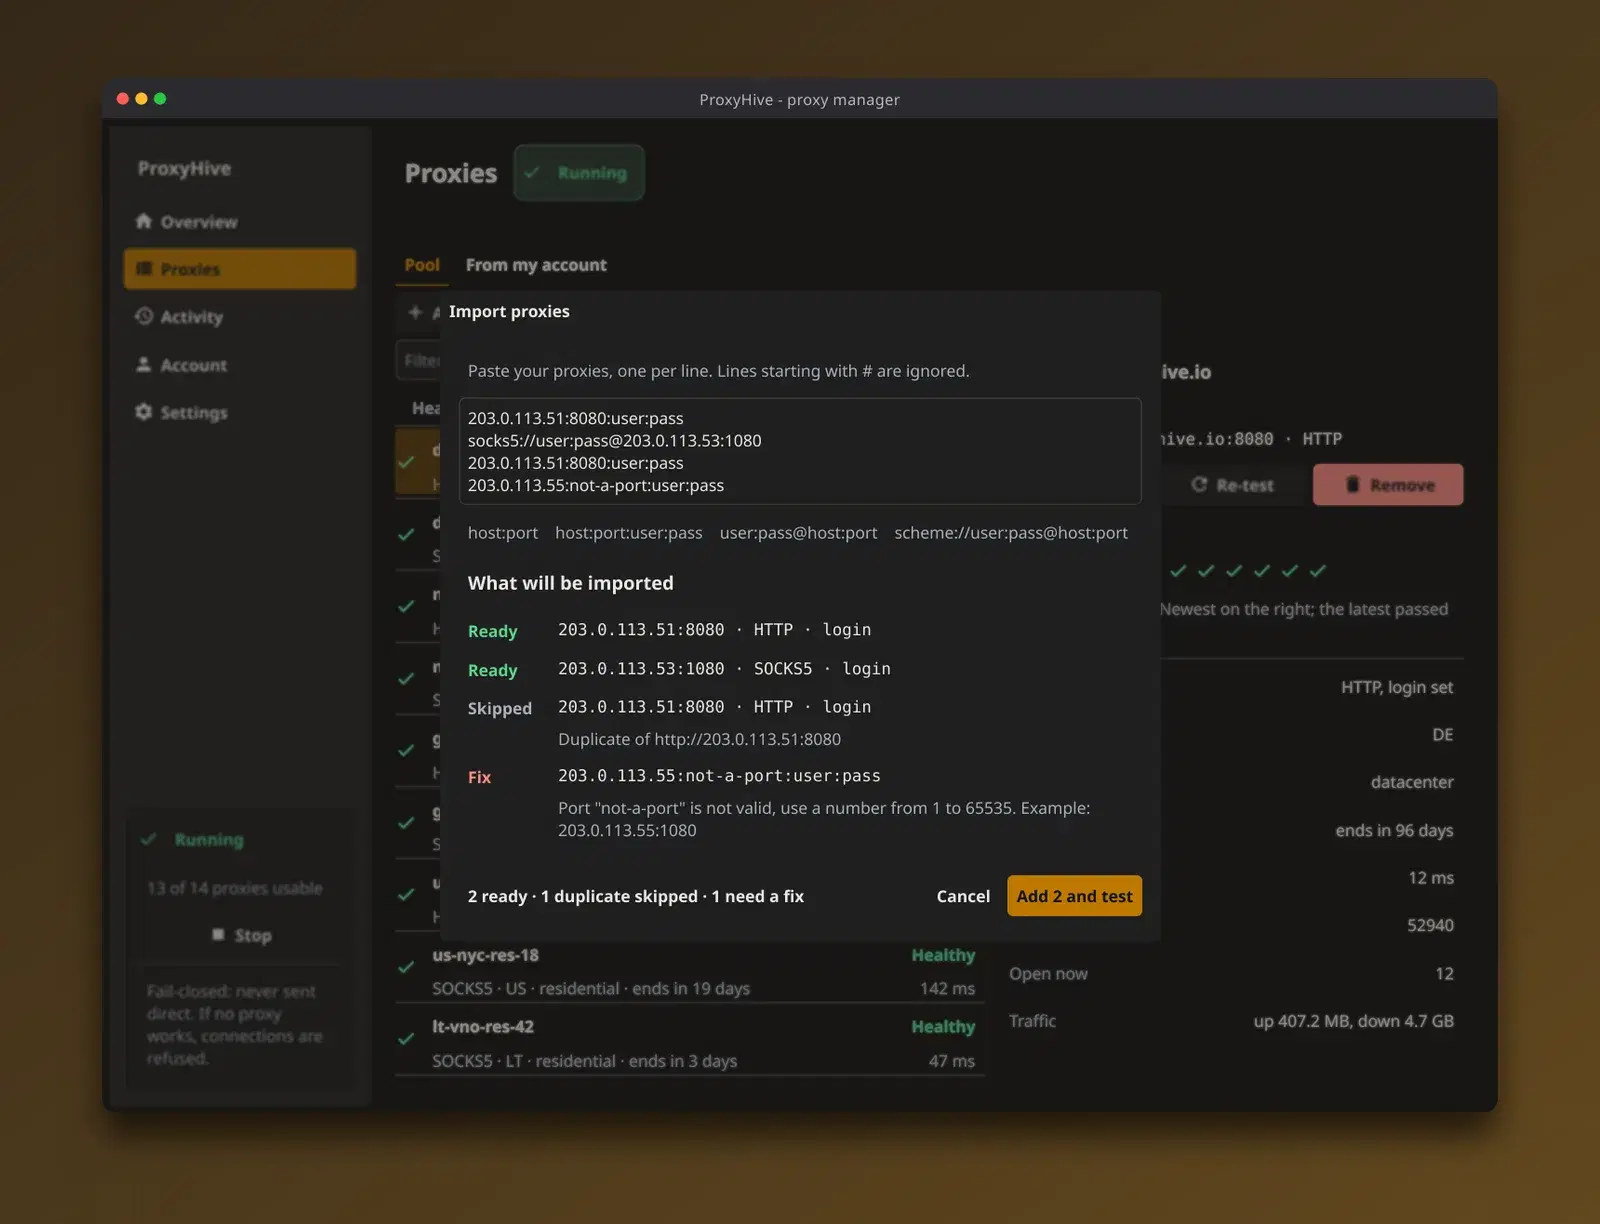Screen dimensions: 1600x1224
Task: Go to Account in the sidebar
Action: click(240, 364)
